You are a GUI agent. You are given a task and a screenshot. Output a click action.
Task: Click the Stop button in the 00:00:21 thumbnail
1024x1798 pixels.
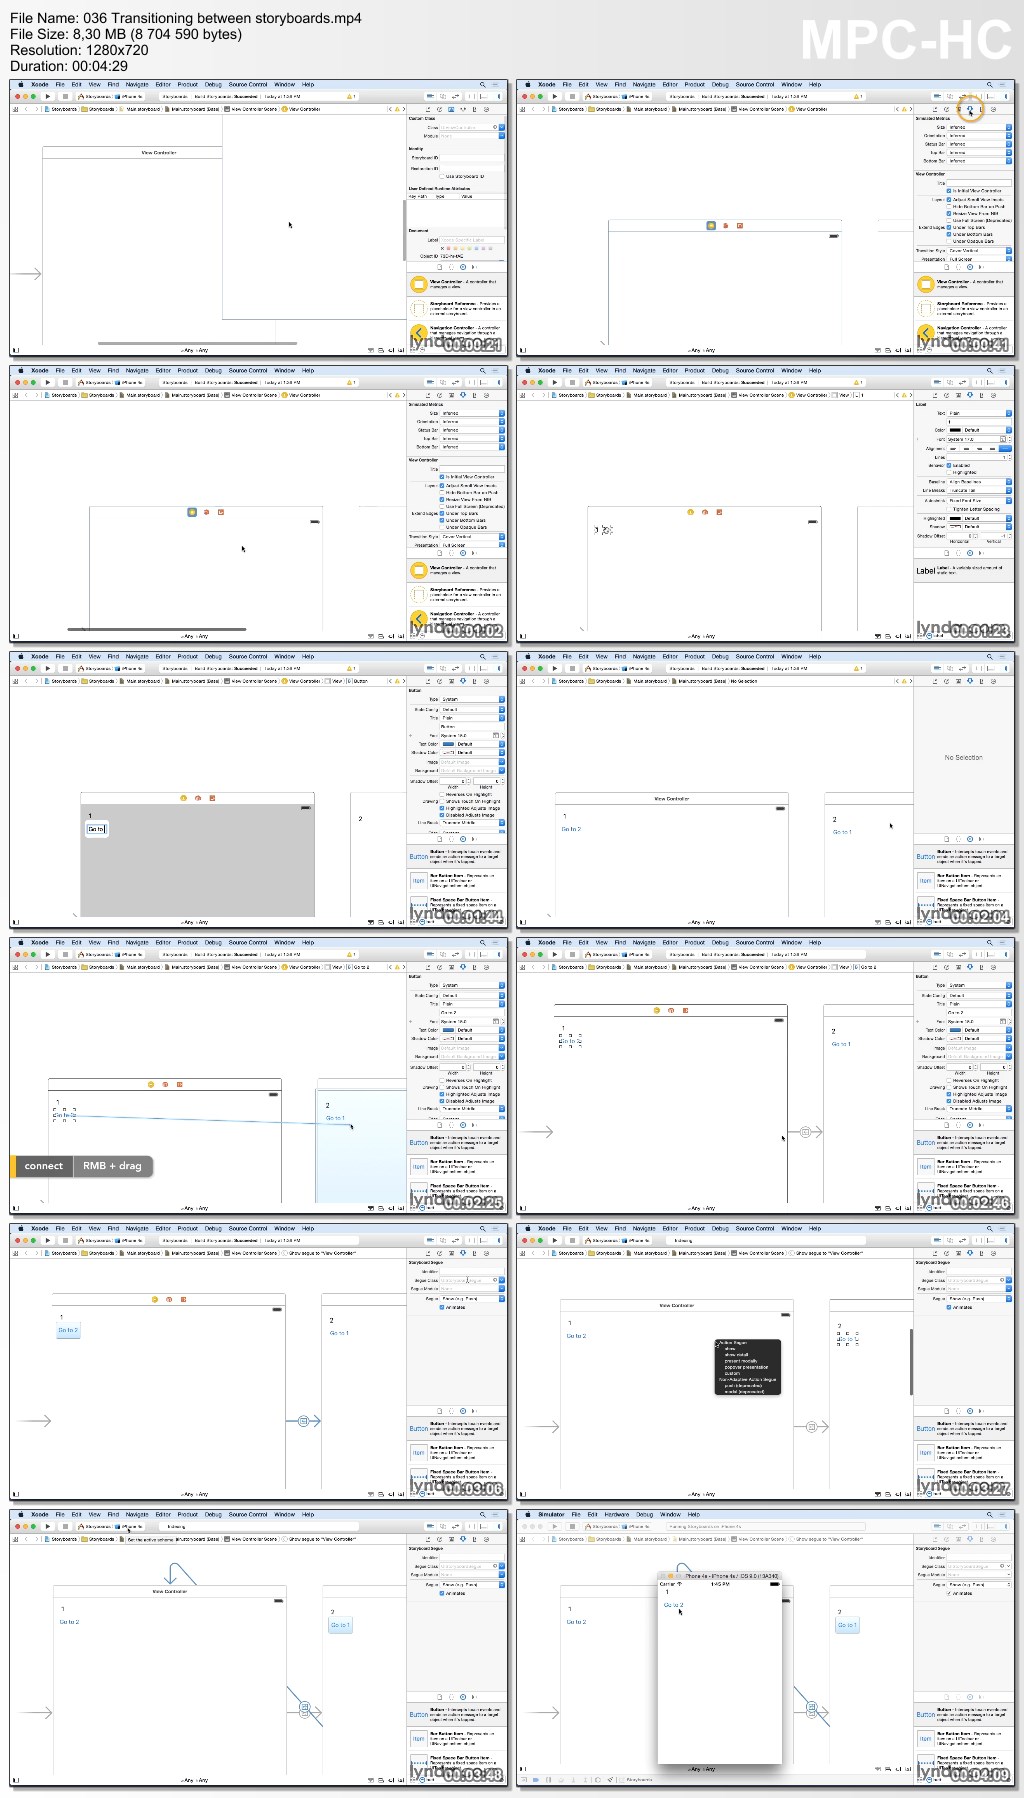click(65, 97)
